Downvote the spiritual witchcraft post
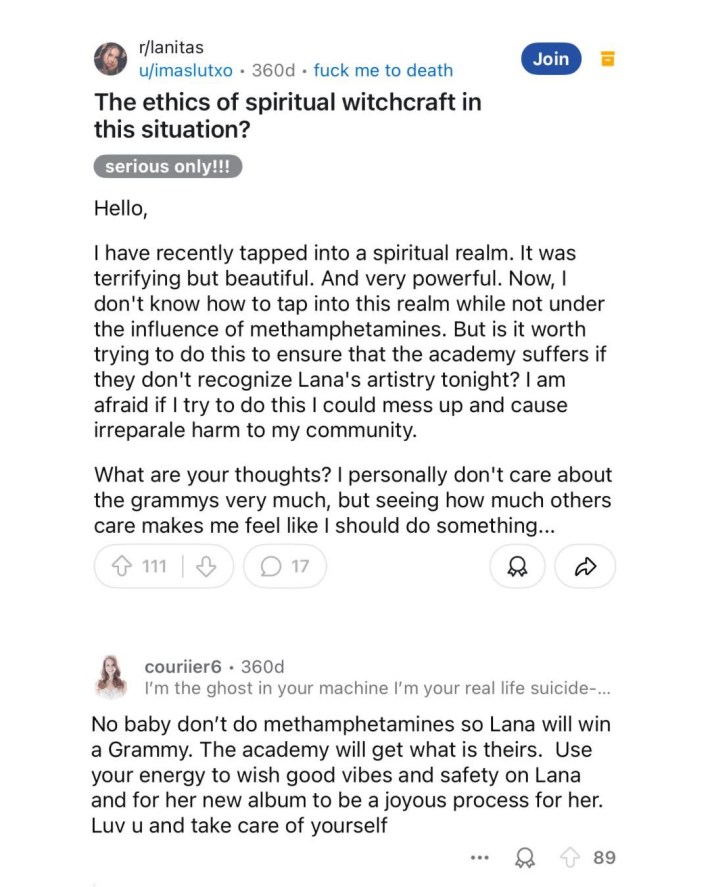The width and height of the screenshot is (710, 887). pyautogui.click(x=207, y=567)
